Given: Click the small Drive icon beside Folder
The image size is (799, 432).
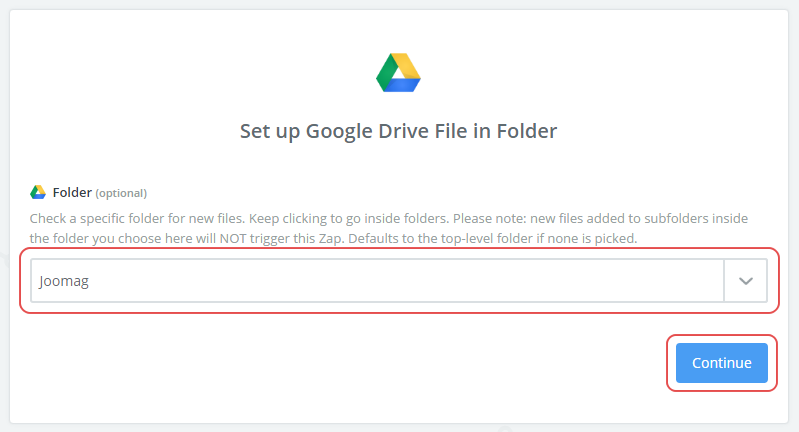Looking at the screenshot, I should pyautogui.click(x=38, y=192).
